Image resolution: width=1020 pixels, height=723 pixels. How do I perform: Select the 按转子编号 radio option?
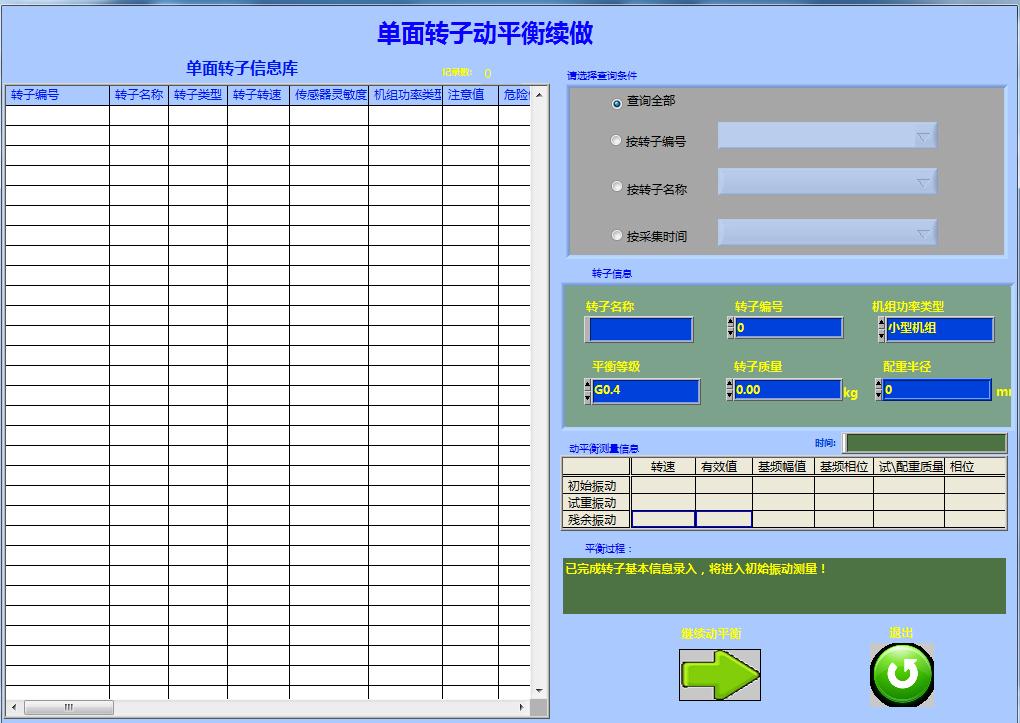point(615,140)
